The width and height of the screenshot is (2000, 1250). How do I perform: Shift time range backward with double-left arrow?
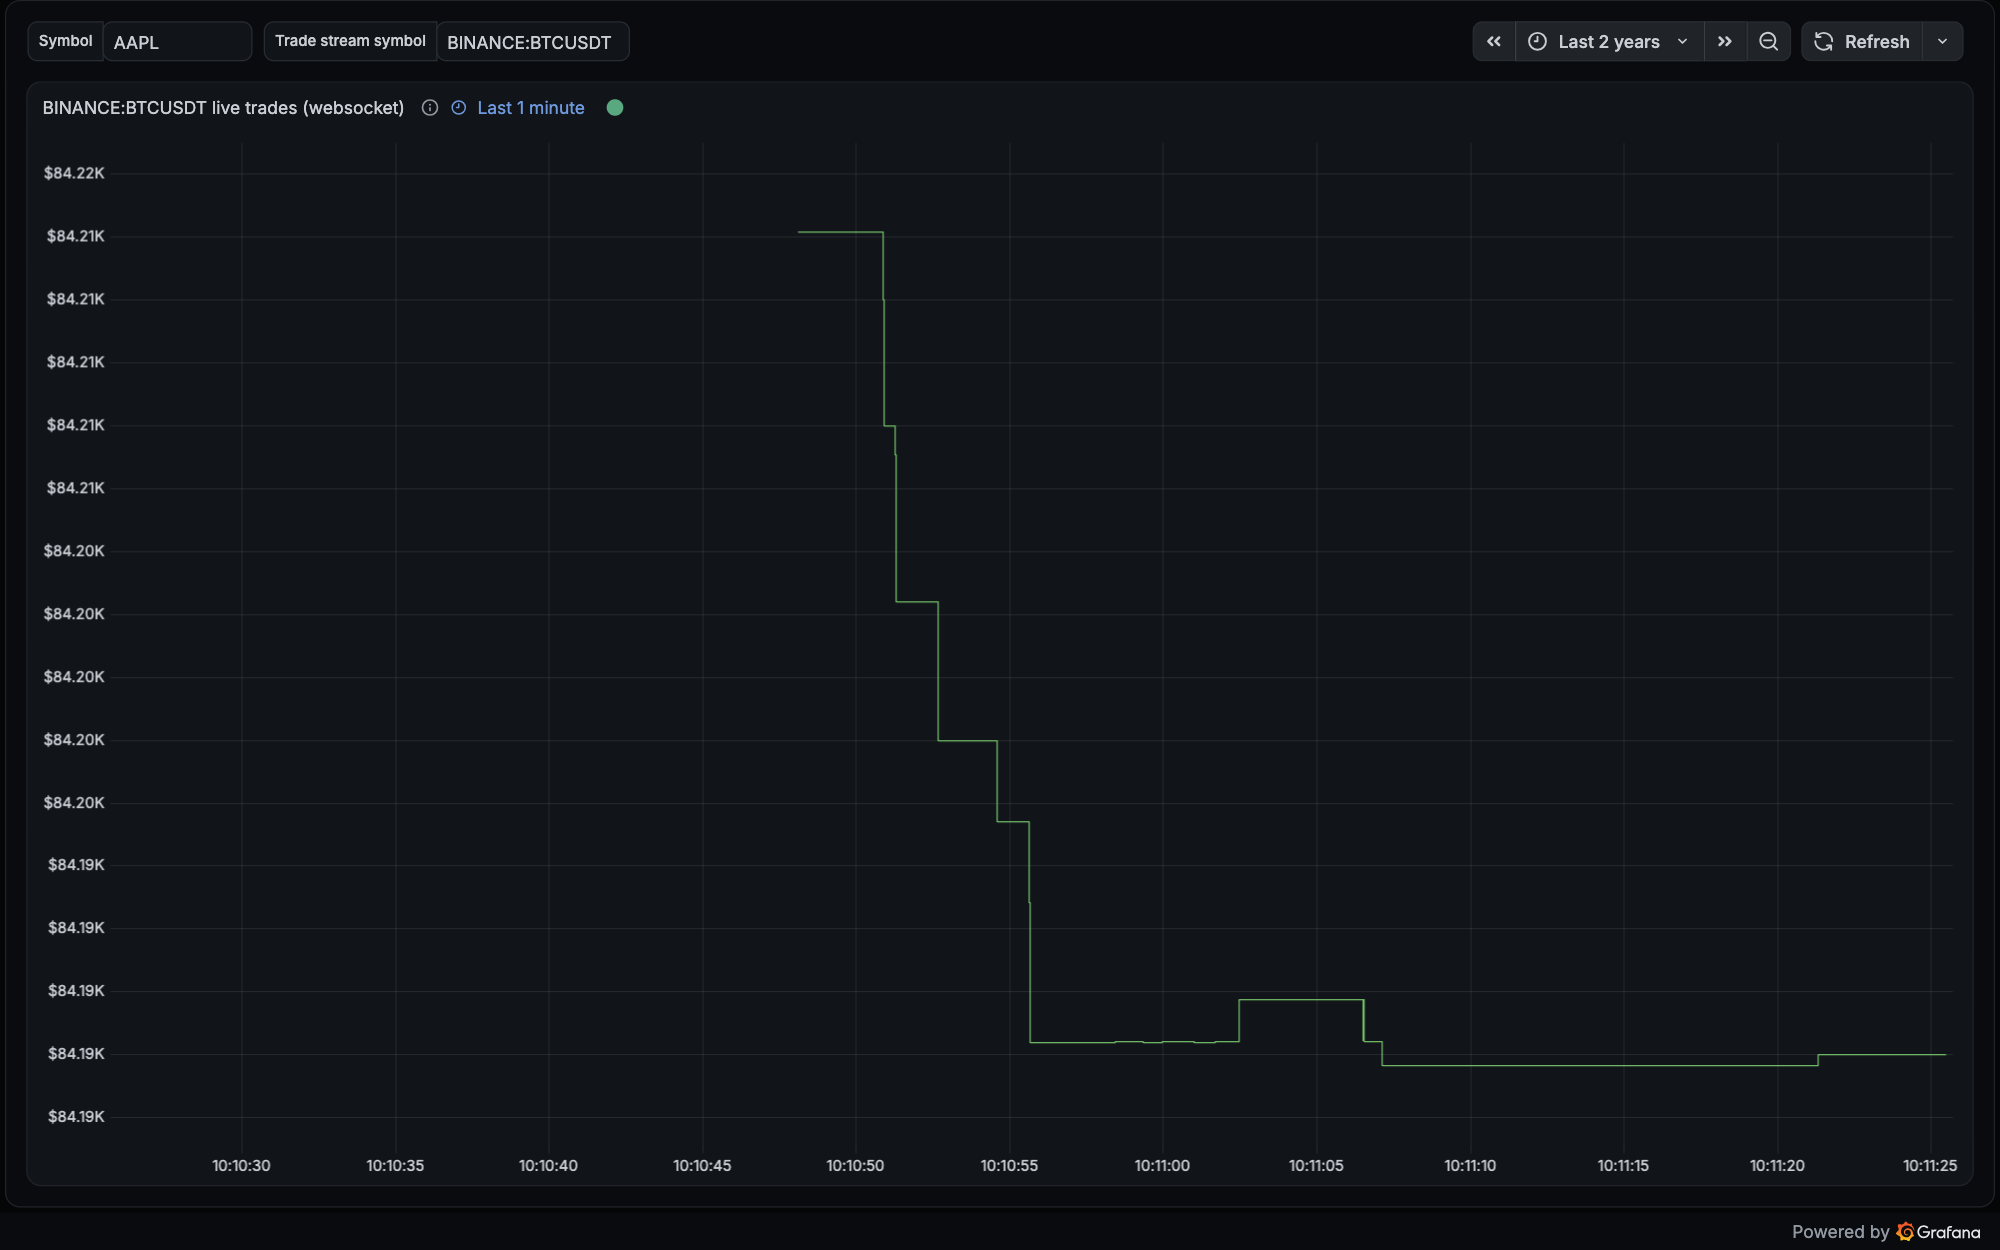click(x=1494, y=42)
